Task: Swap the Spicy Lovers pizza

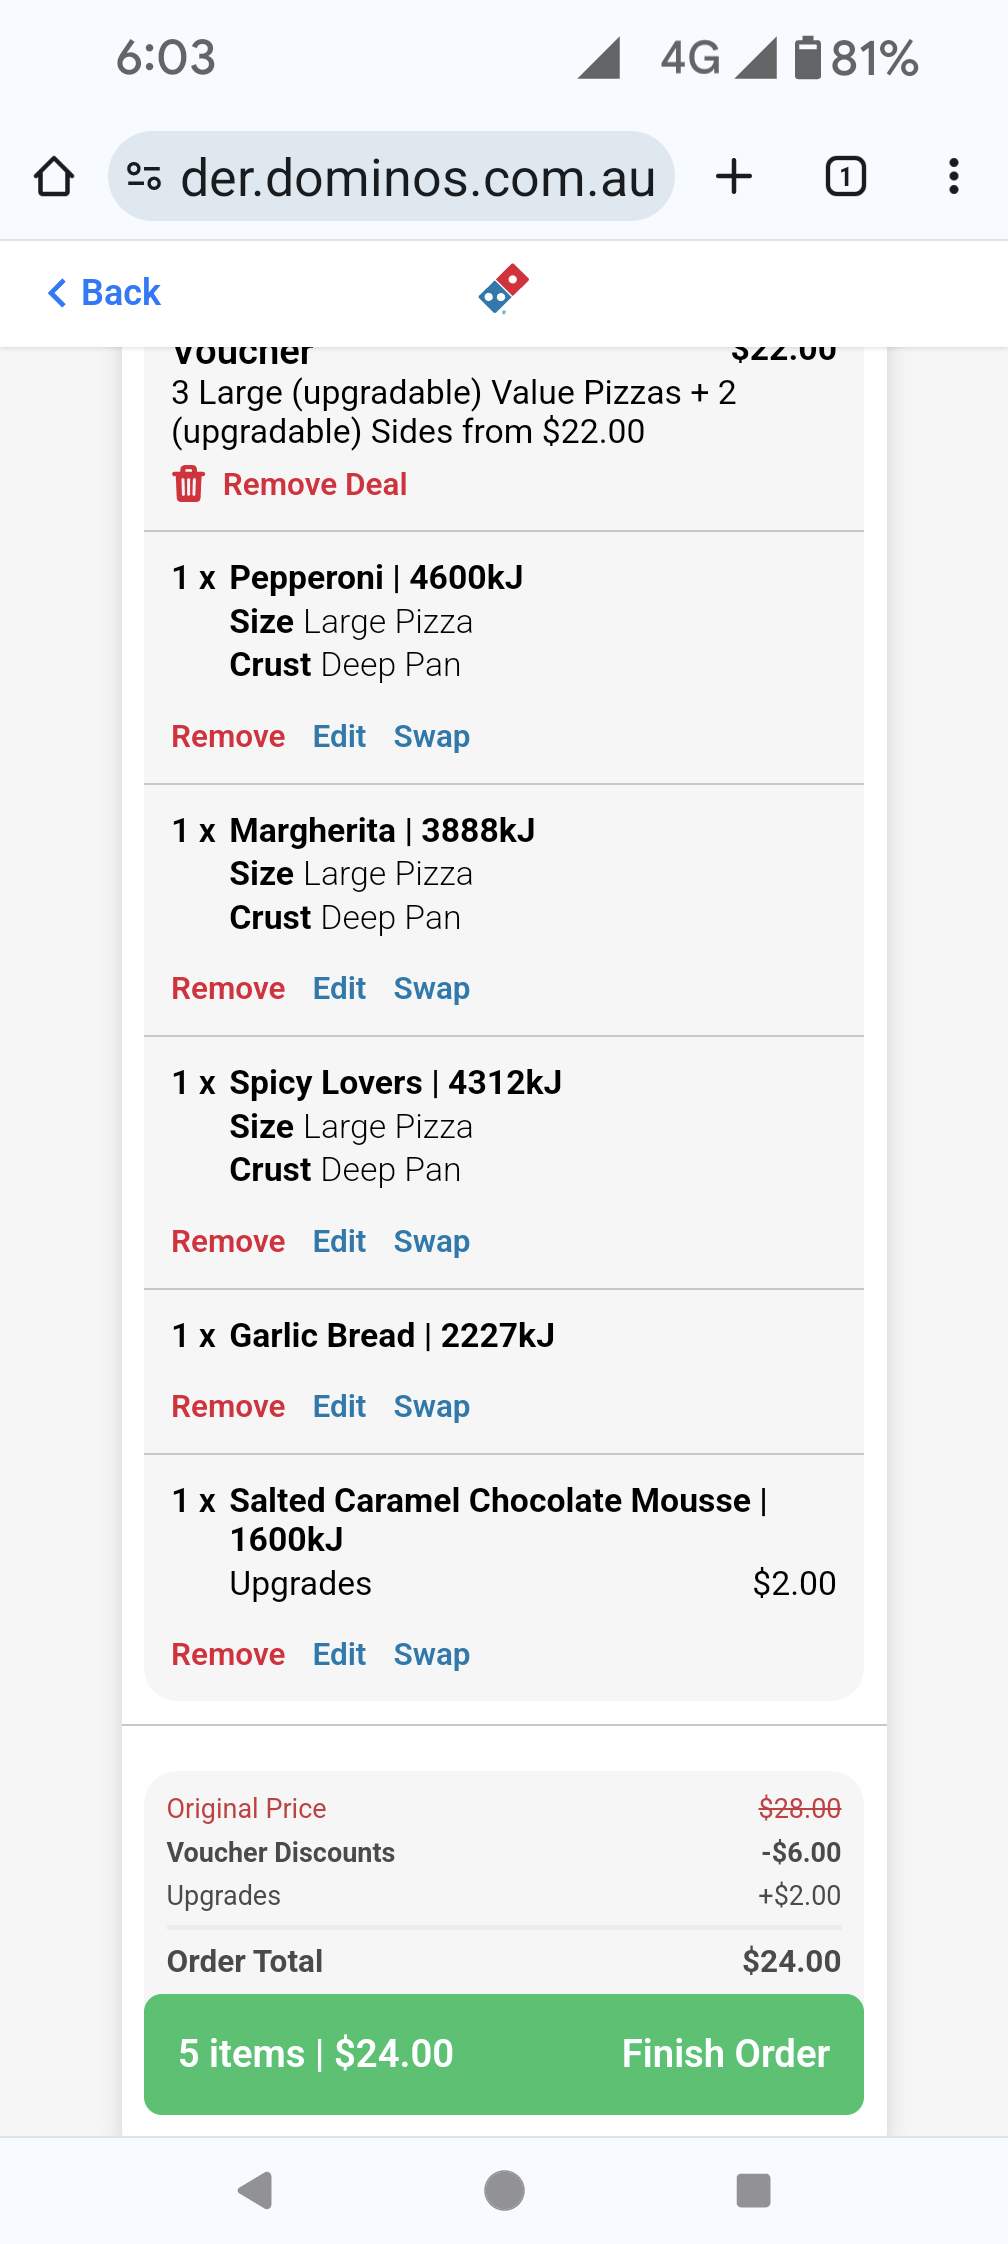Action: (431, 1242)
